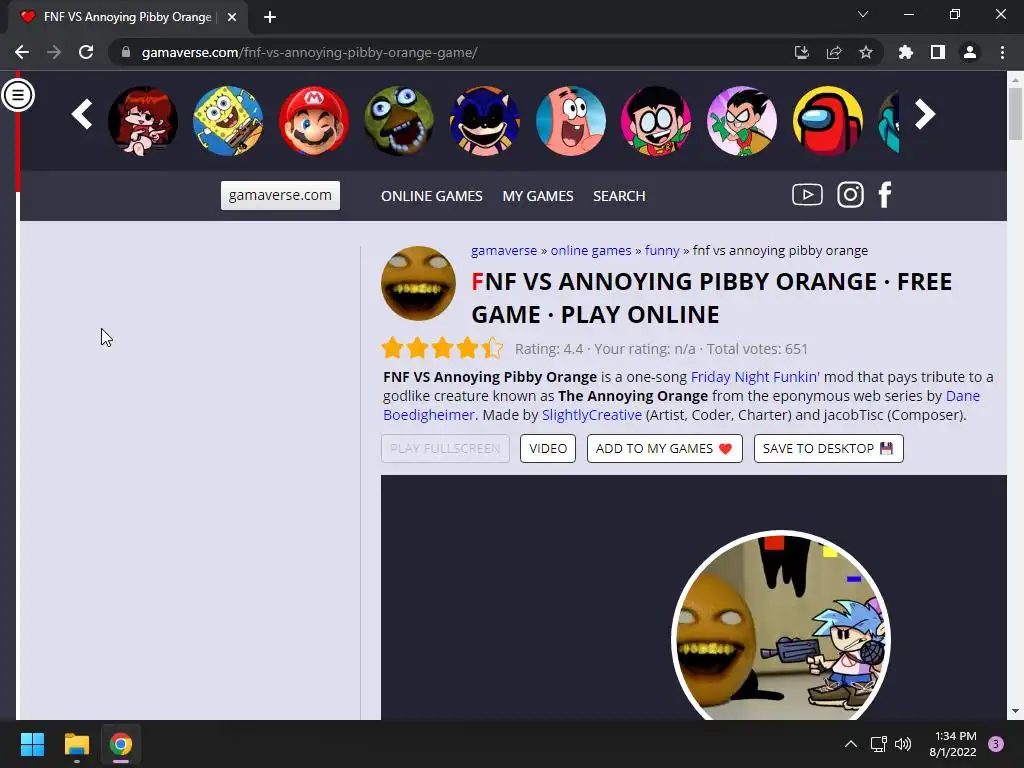Select the FNF VS Annoying Pibby Orange tab
The image size is (1024, 768).
(128, 17)
